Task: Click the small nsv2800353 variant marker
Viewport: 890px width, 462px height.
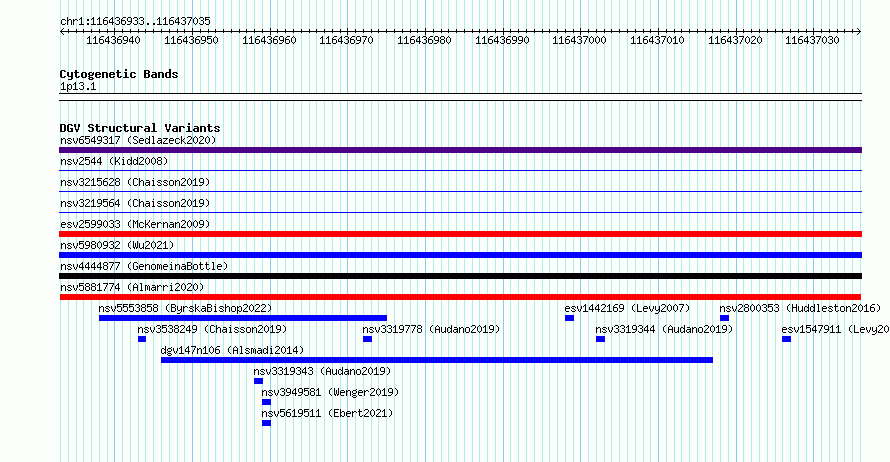Action: point(724,318)
